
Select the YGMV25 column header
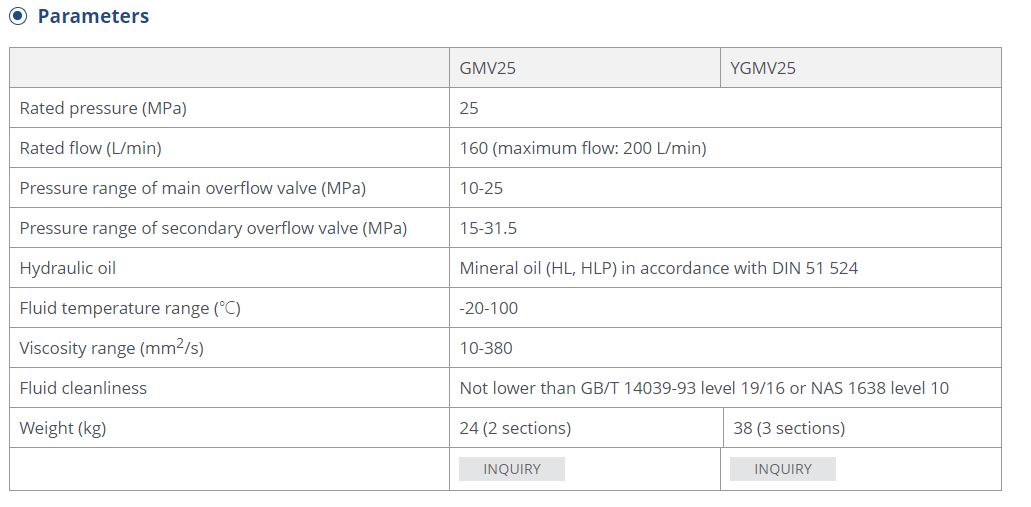click(x=763, y=69)
